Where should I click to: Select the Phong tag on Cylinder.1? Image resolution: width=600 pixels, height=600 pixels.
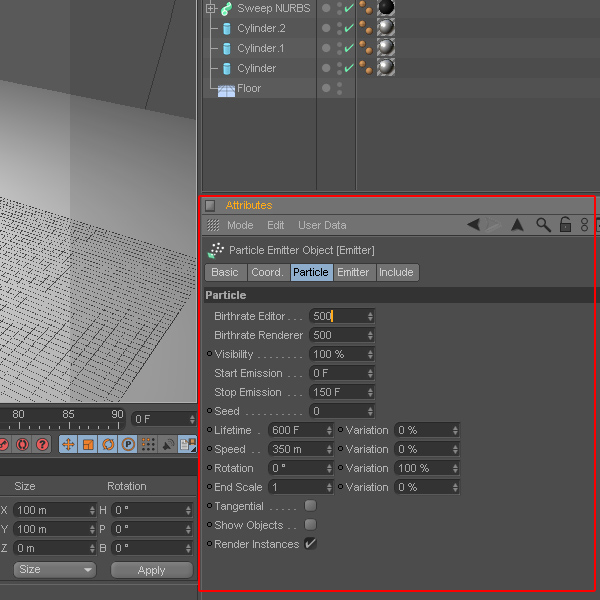point(365,47)
